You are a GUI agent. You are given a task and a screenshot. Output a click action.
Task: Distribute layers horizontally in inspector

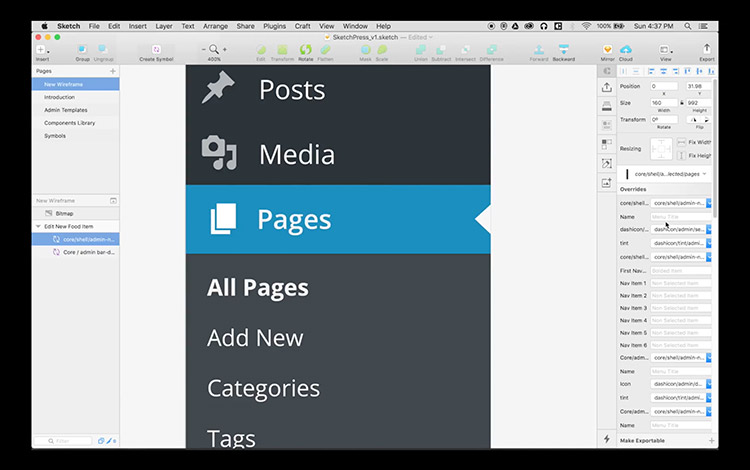pos(623,71)
